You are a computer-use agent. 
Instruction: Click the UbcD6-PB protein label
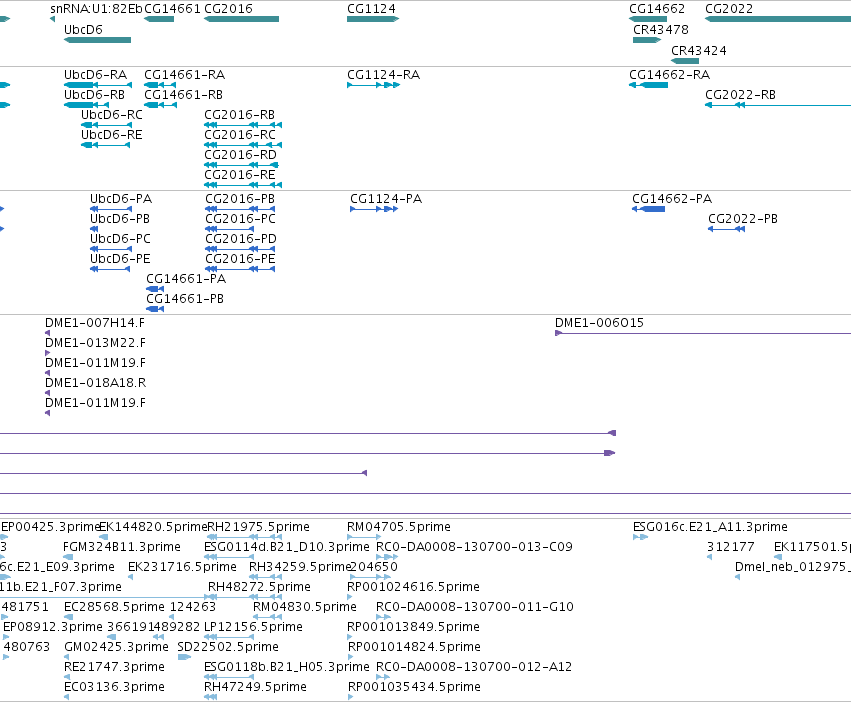click(x=120, y=219)
